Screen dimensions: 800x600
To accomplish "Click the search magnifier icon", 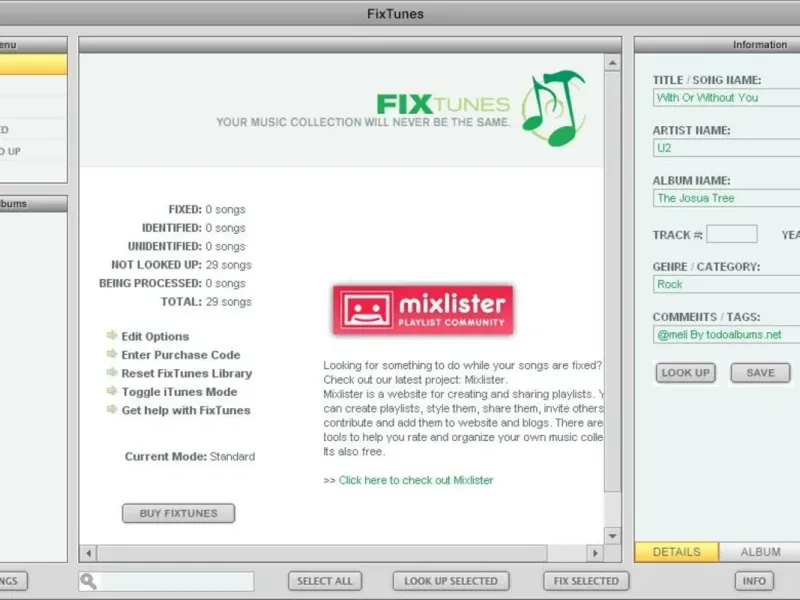I will click(x=88, y=581).
